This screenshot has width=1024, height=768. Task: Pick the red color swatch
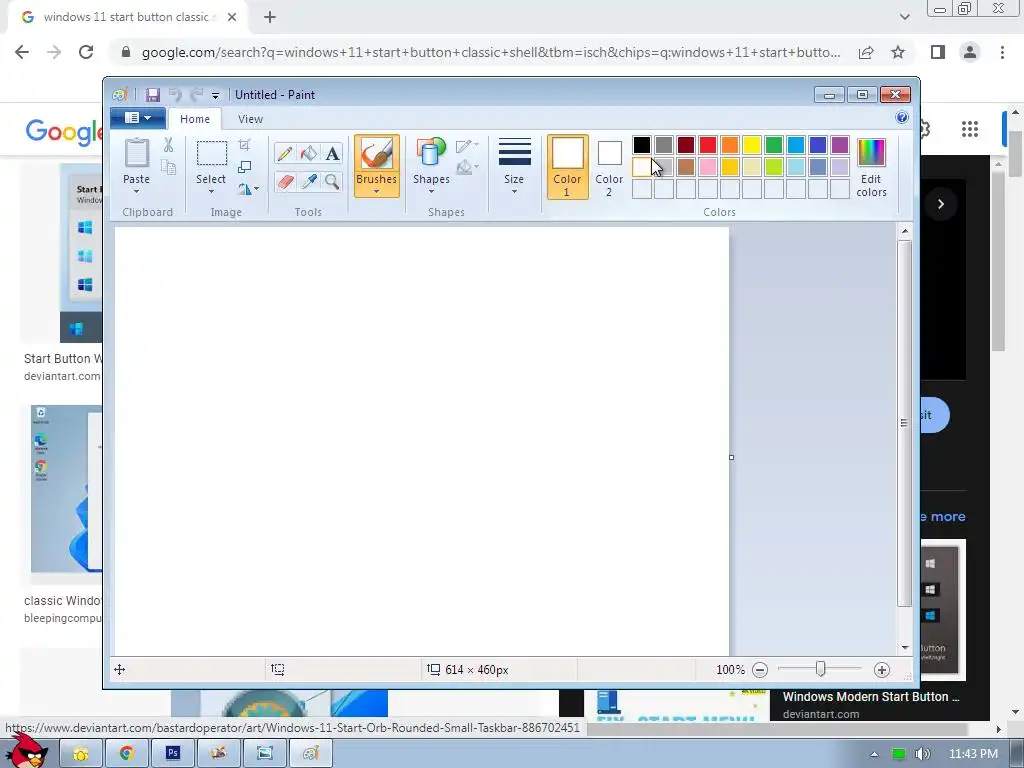tap(708, 145)
